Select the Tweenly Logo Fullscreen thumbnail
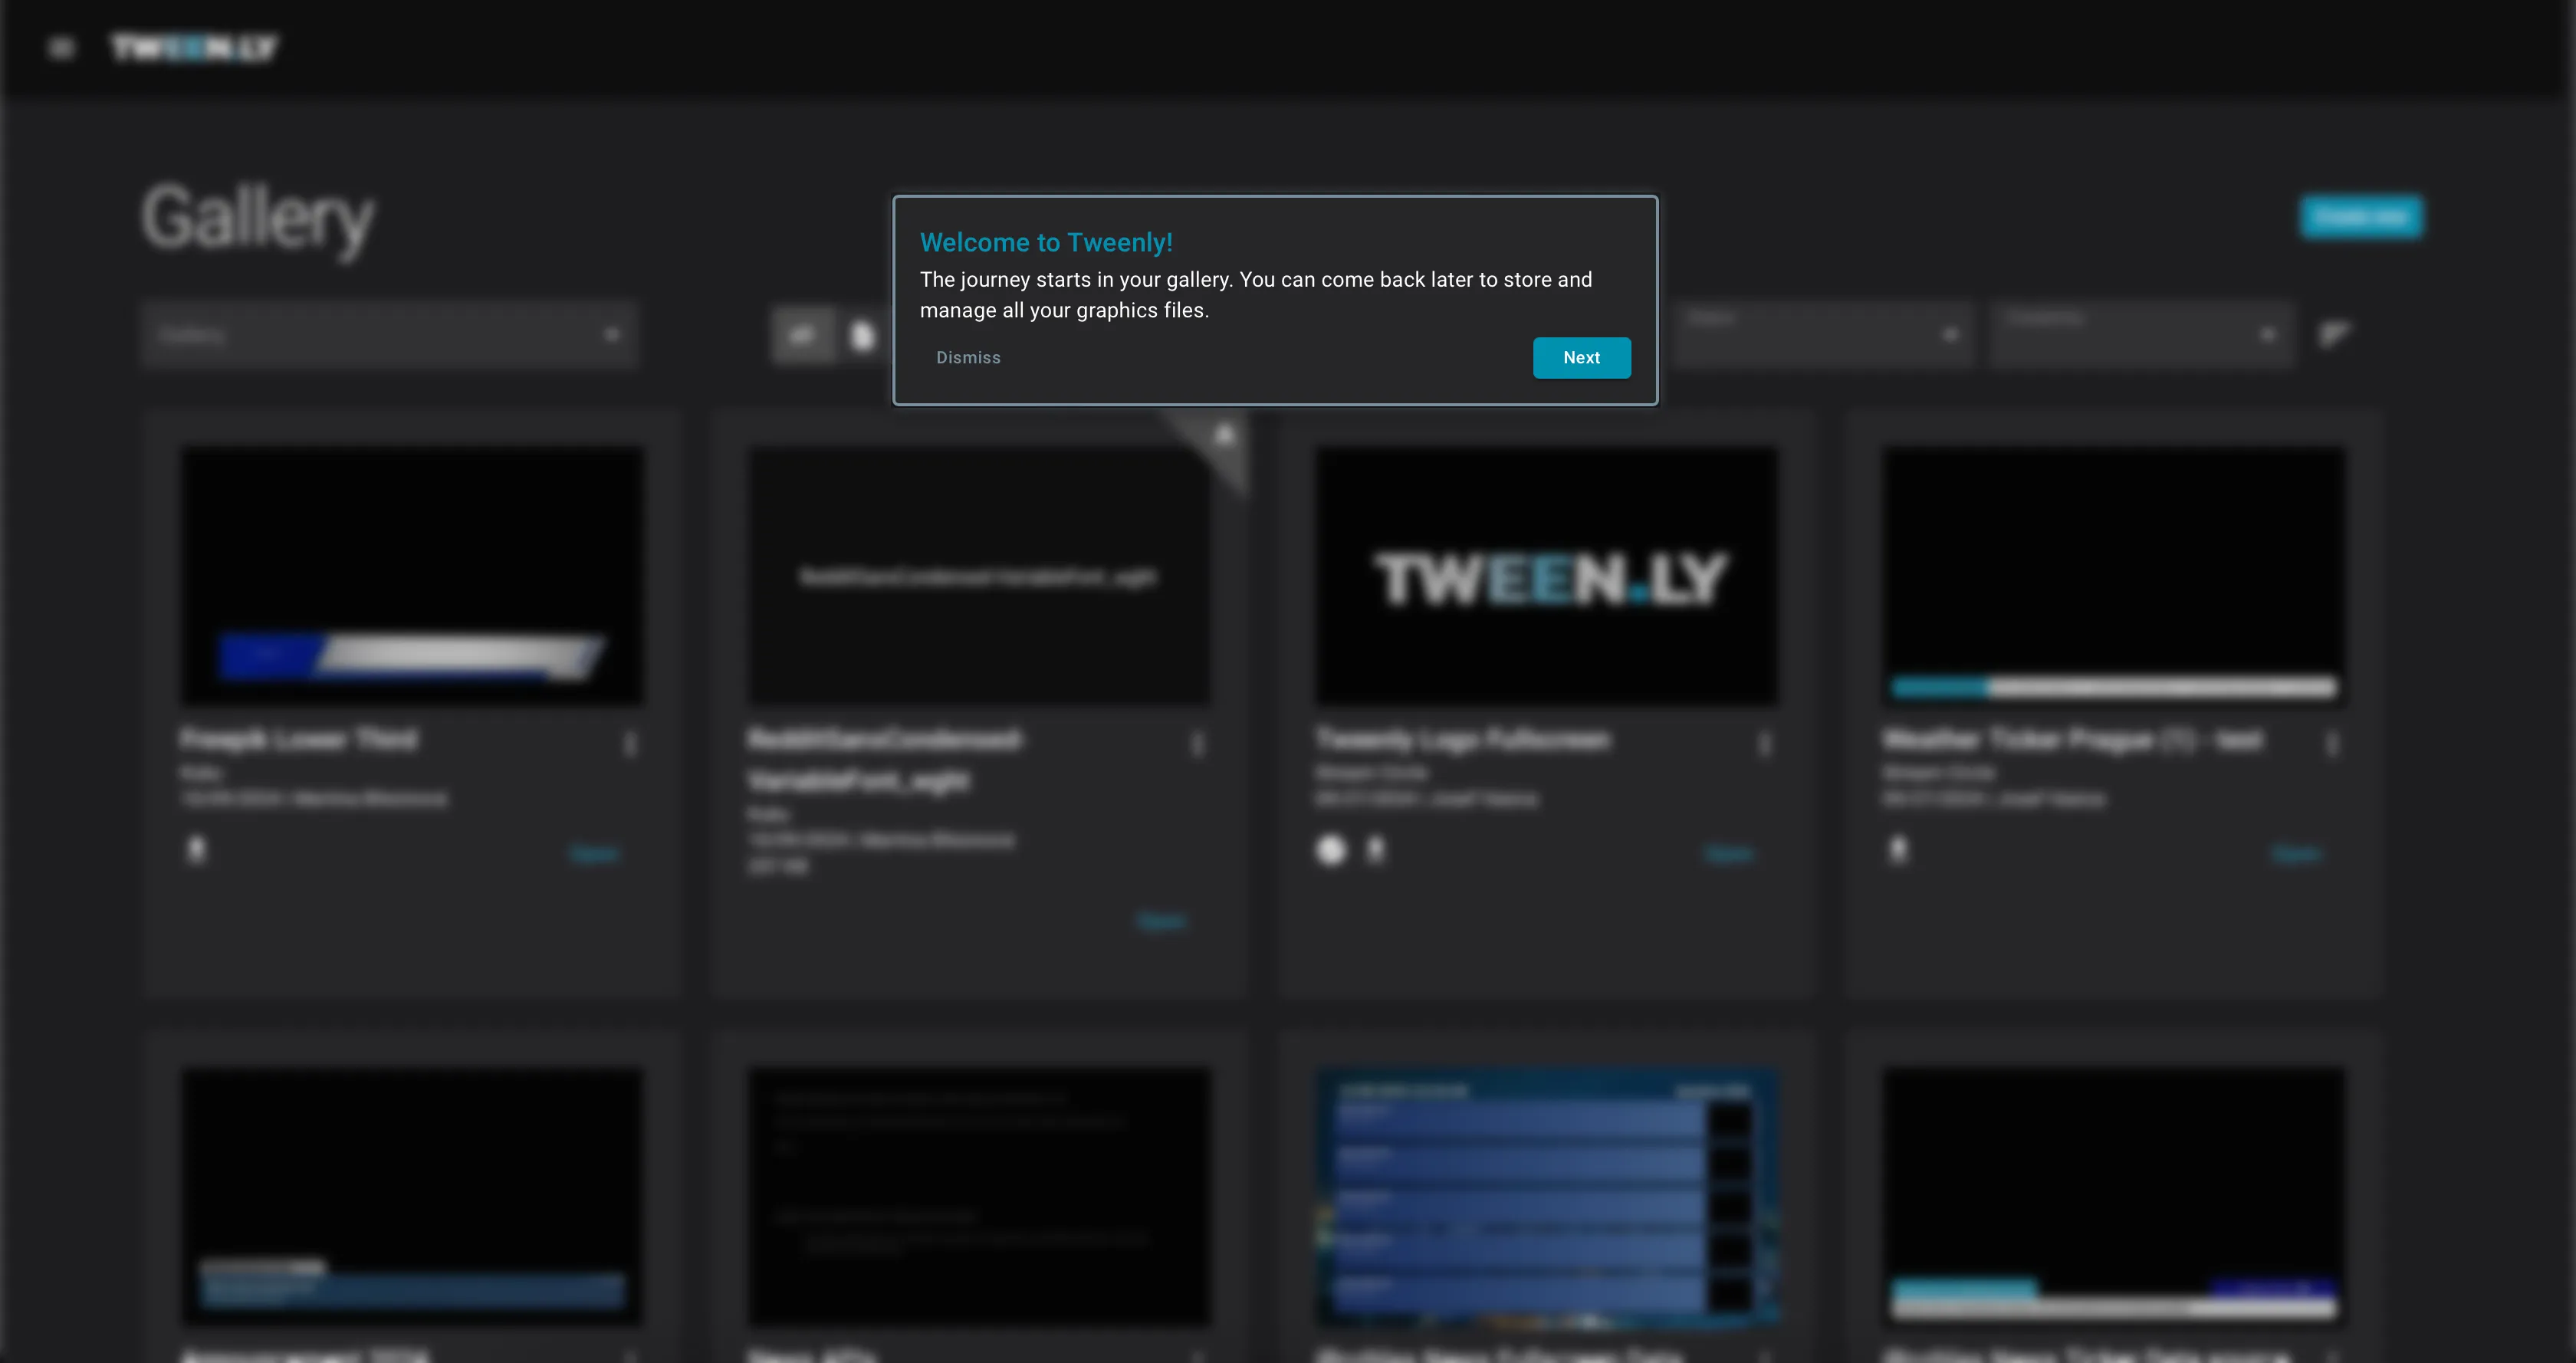 (x=1546, y=577)
